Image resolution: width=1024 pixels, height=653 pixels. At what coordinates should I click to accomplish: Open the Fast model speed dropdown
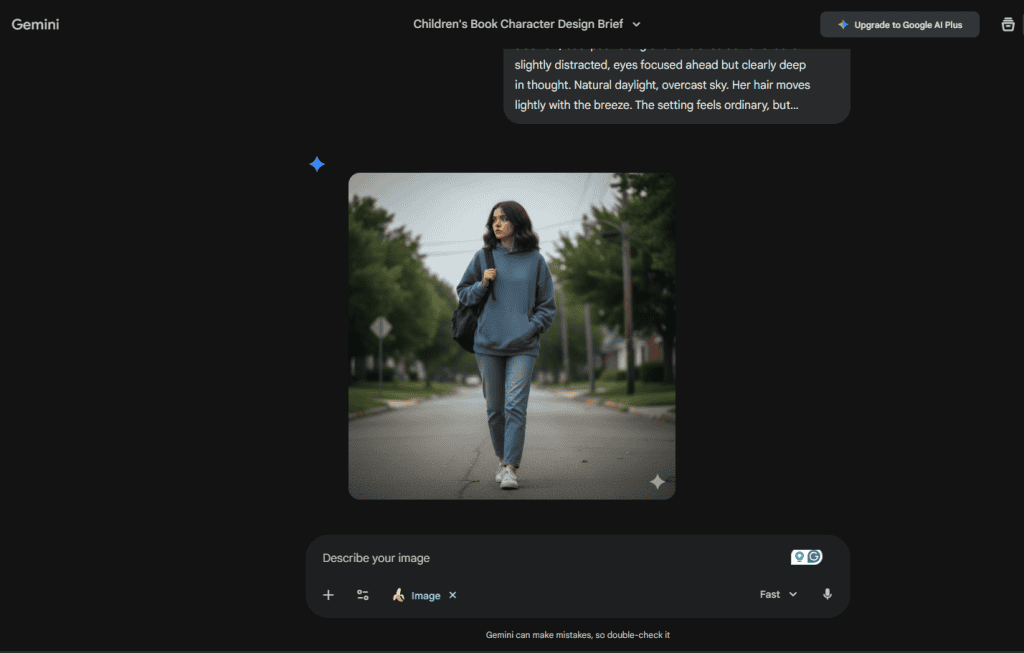(777, 593)
